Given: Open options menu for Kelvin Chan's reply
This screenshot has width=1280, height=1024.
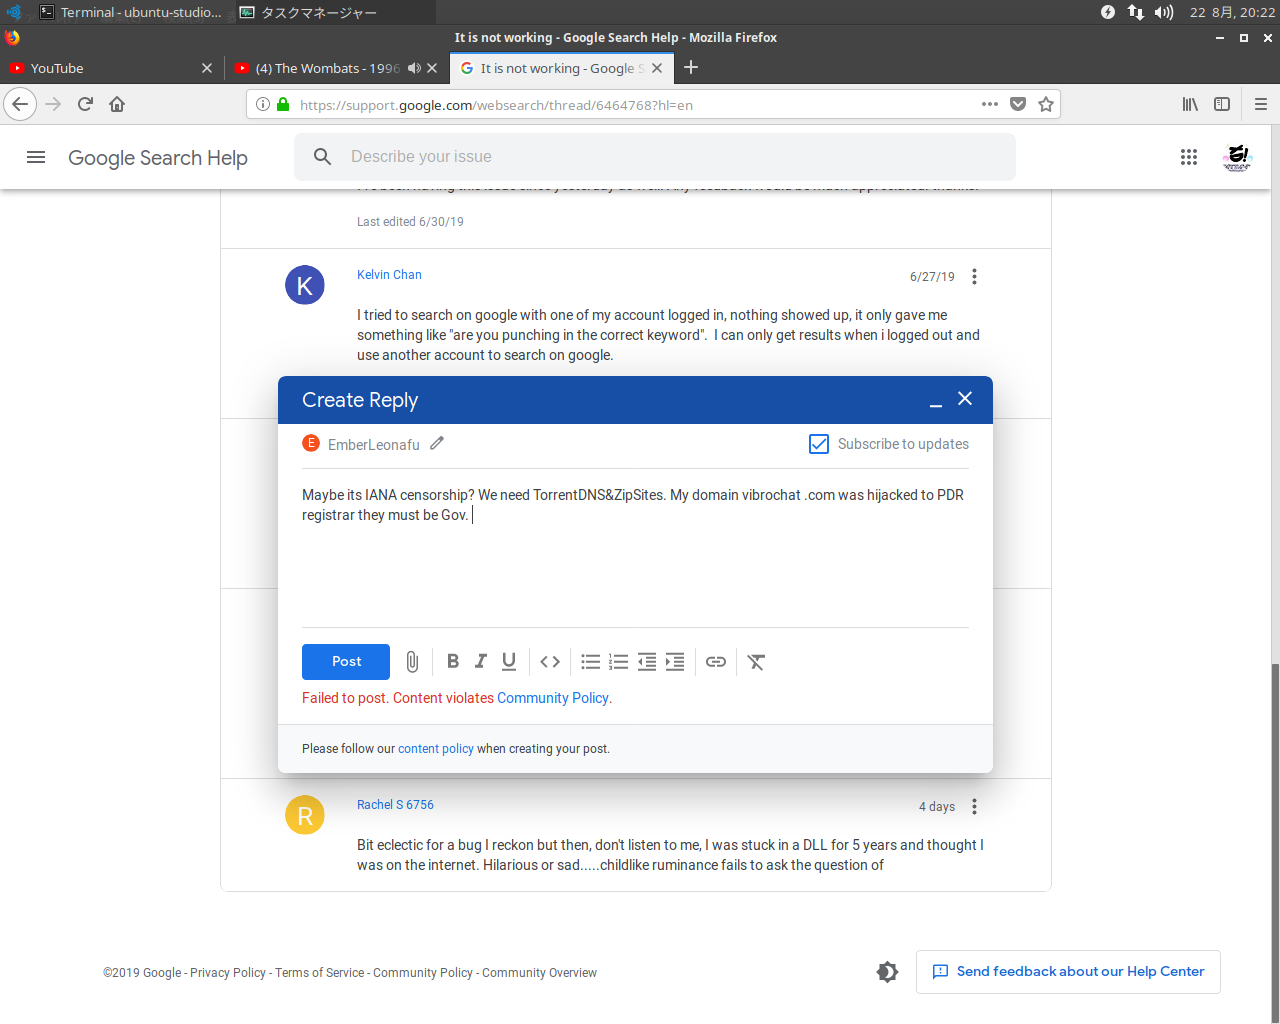Looking at the screenshot, I should [x=974, y=277].
